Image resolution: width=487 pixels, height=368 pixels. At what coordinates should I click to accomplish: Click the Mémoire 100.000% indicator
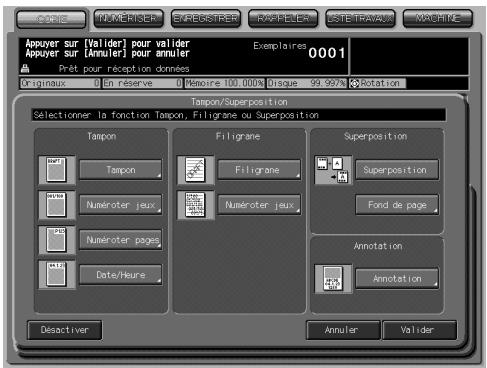click(x=225, y=83)
